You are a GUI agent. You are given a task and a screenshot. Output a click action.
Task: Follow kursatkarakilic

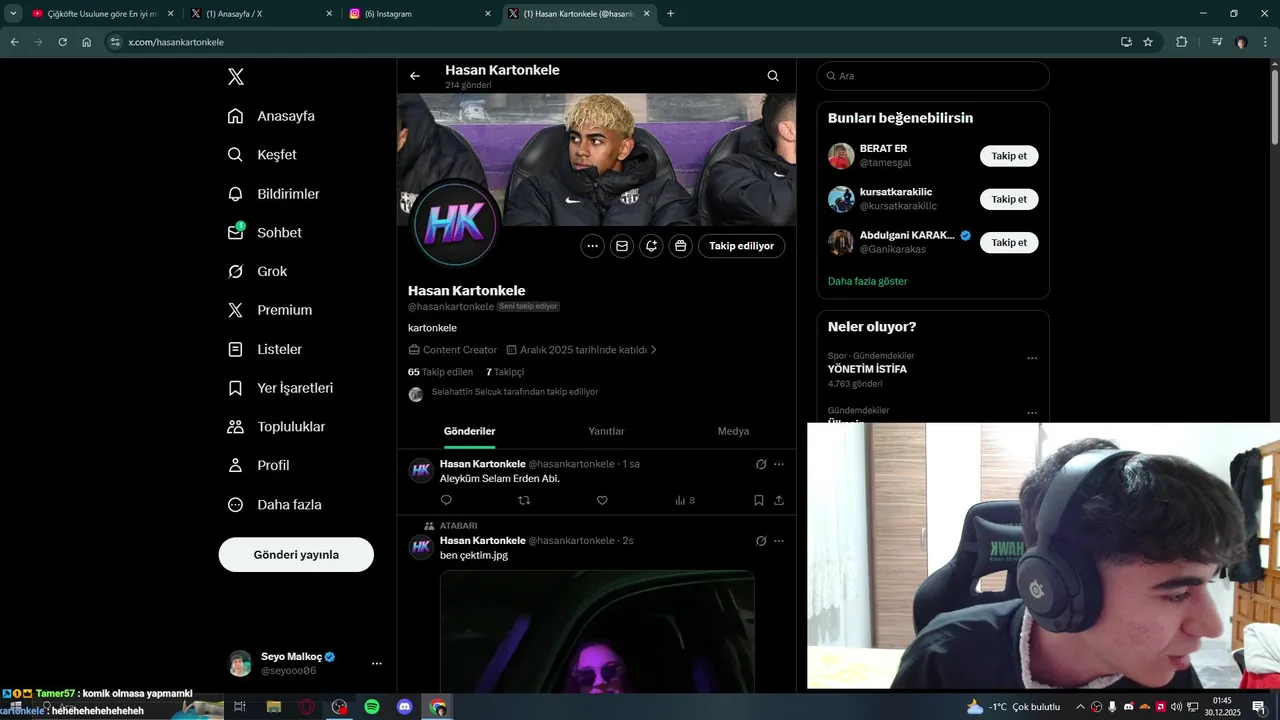(1009, 199)
